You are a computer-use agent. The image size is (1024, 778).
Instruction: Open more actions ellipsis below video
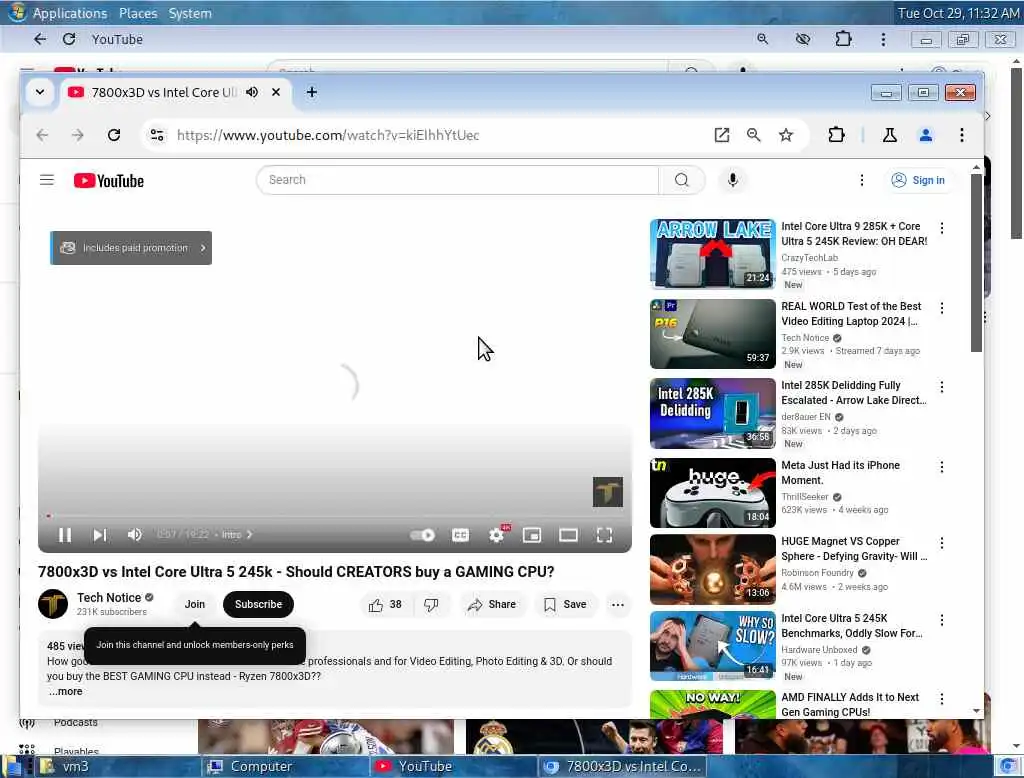pyautogui.click(x=618, y=604)
